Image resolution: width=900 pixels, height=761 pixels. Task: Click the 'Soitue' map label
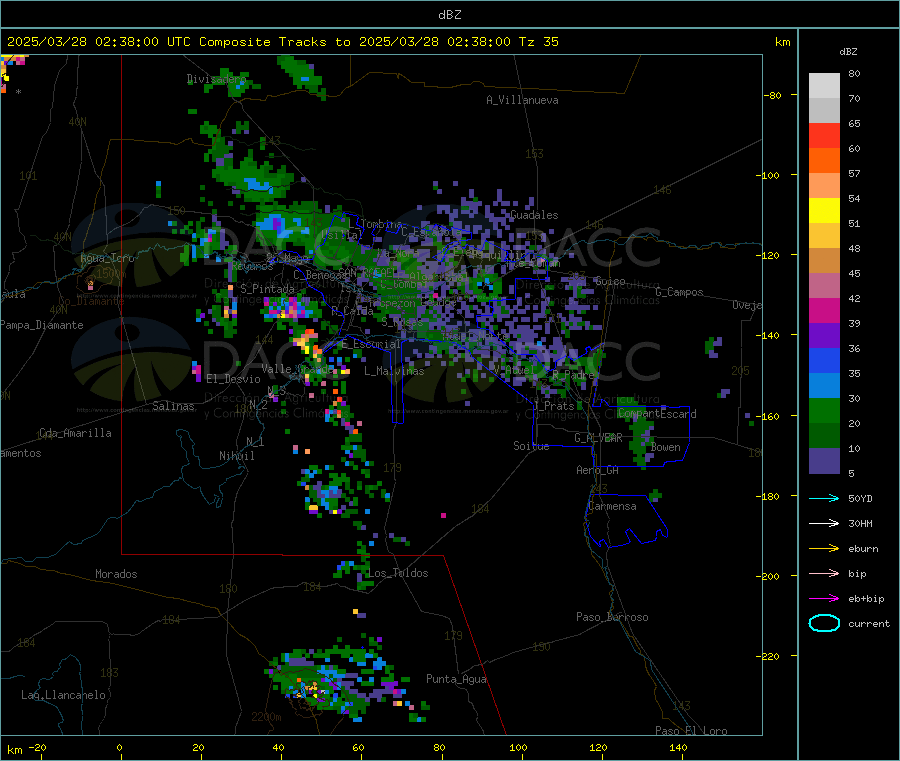coord(531,446)
